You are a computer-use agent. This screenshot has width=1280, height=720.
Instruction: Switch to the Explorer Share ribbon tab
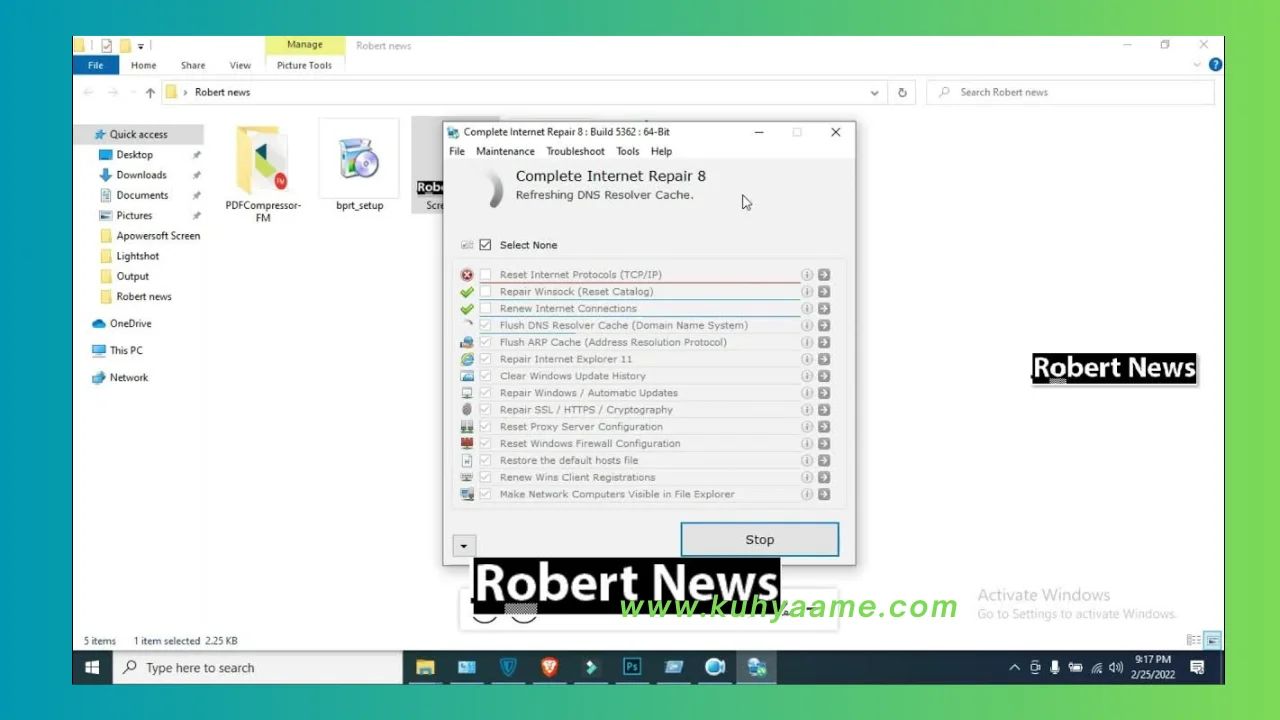tap(193, 66)
